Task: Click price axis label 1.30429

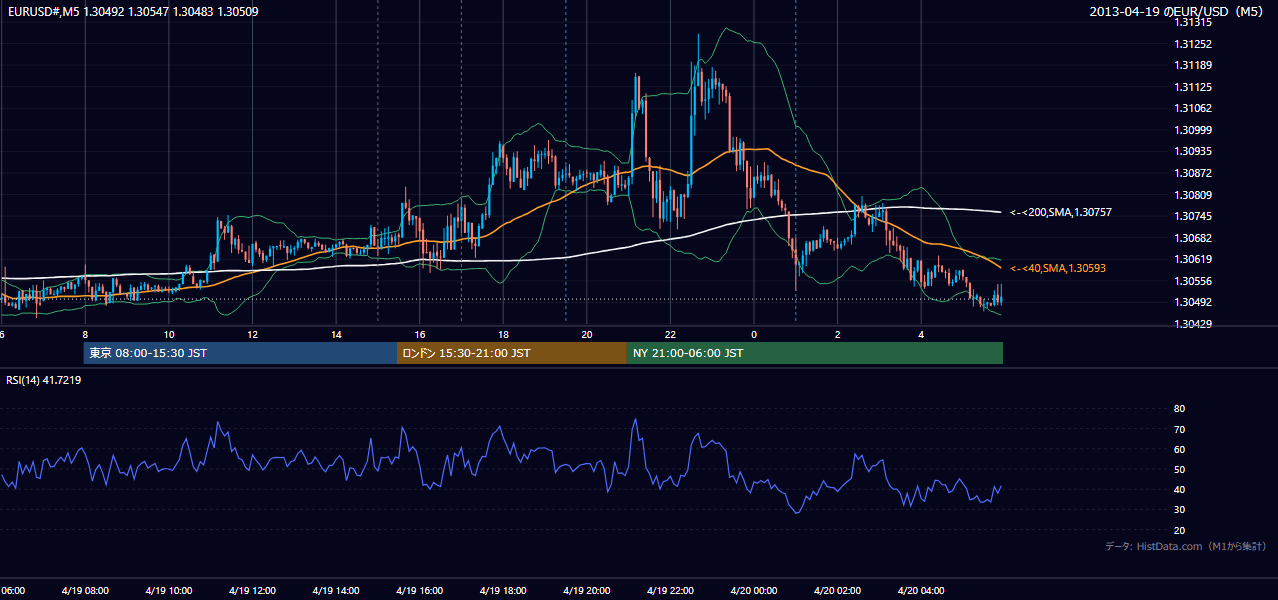Action: (x=1193, y=324)
